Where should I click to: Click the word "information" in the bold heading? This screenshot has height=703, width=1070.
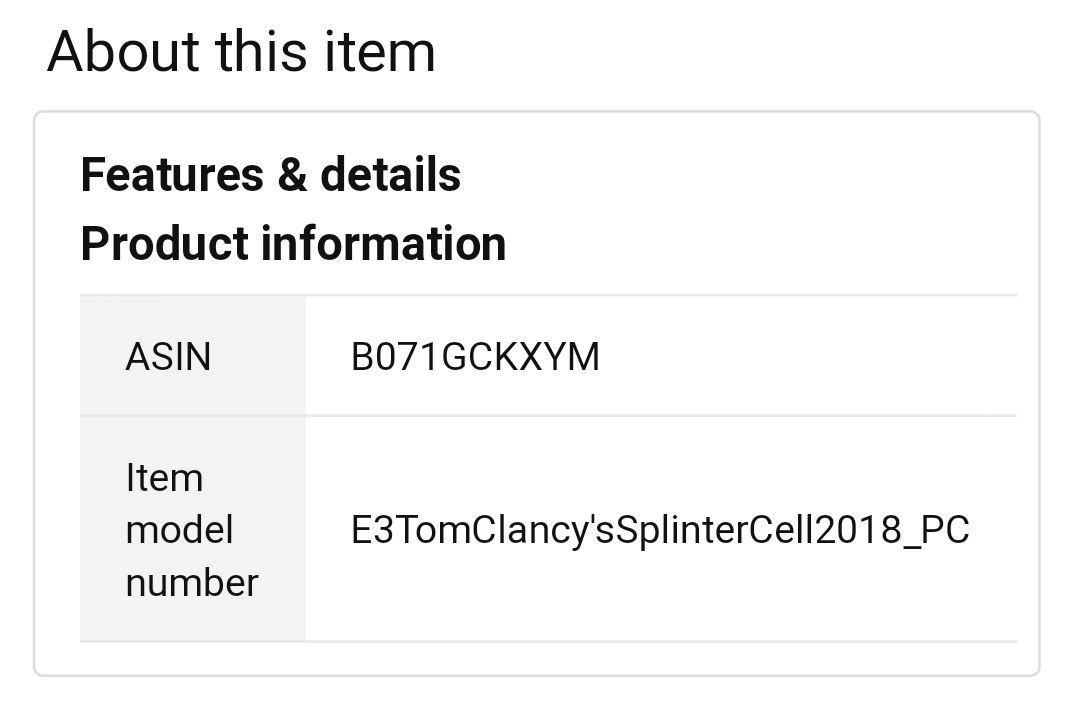384,244
